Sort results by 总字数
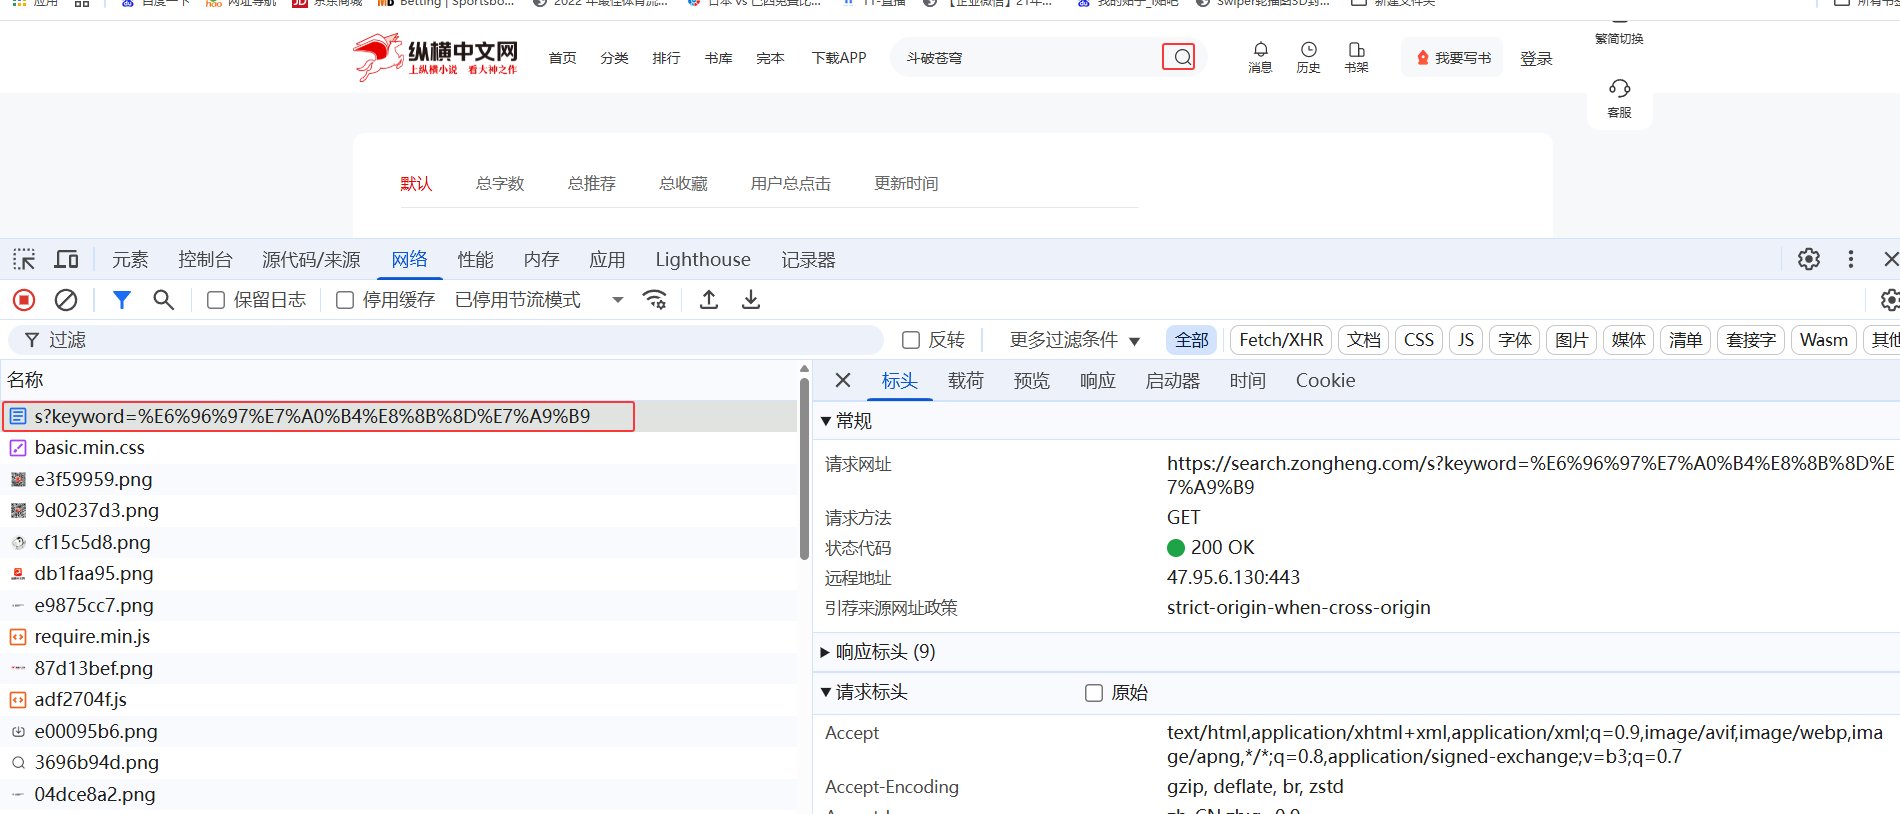This screenshot has width=1900, height=814. click(500, 184)
